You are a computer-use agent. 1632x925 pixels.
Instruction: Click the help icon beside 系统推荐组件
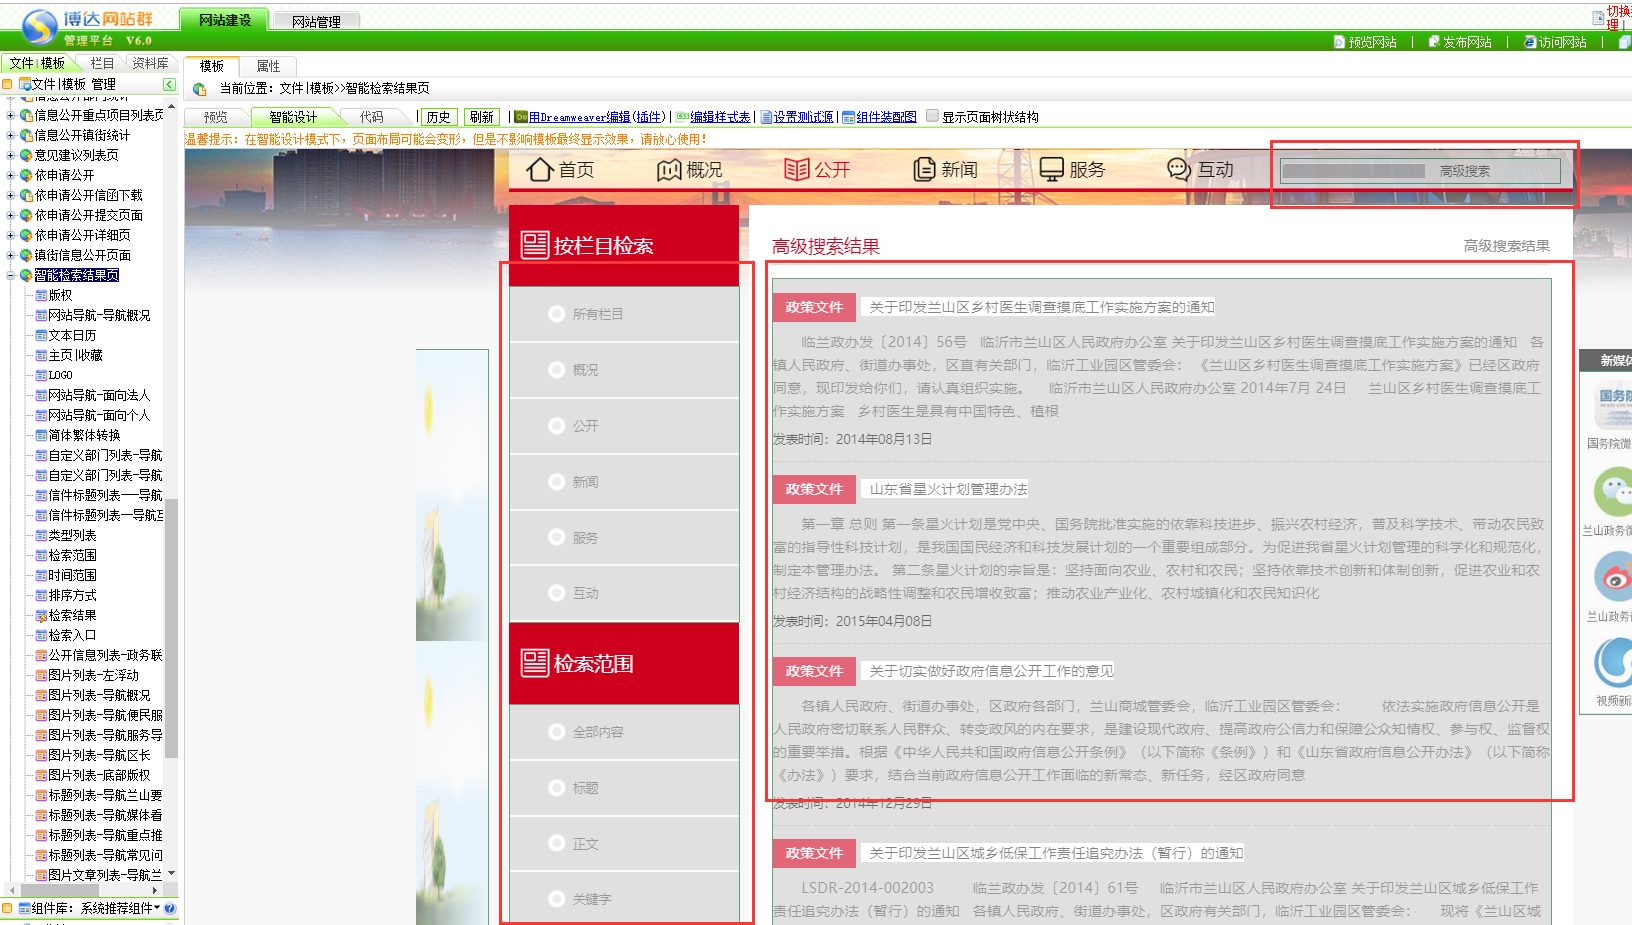pyautogui.click(x=169, y=908)
